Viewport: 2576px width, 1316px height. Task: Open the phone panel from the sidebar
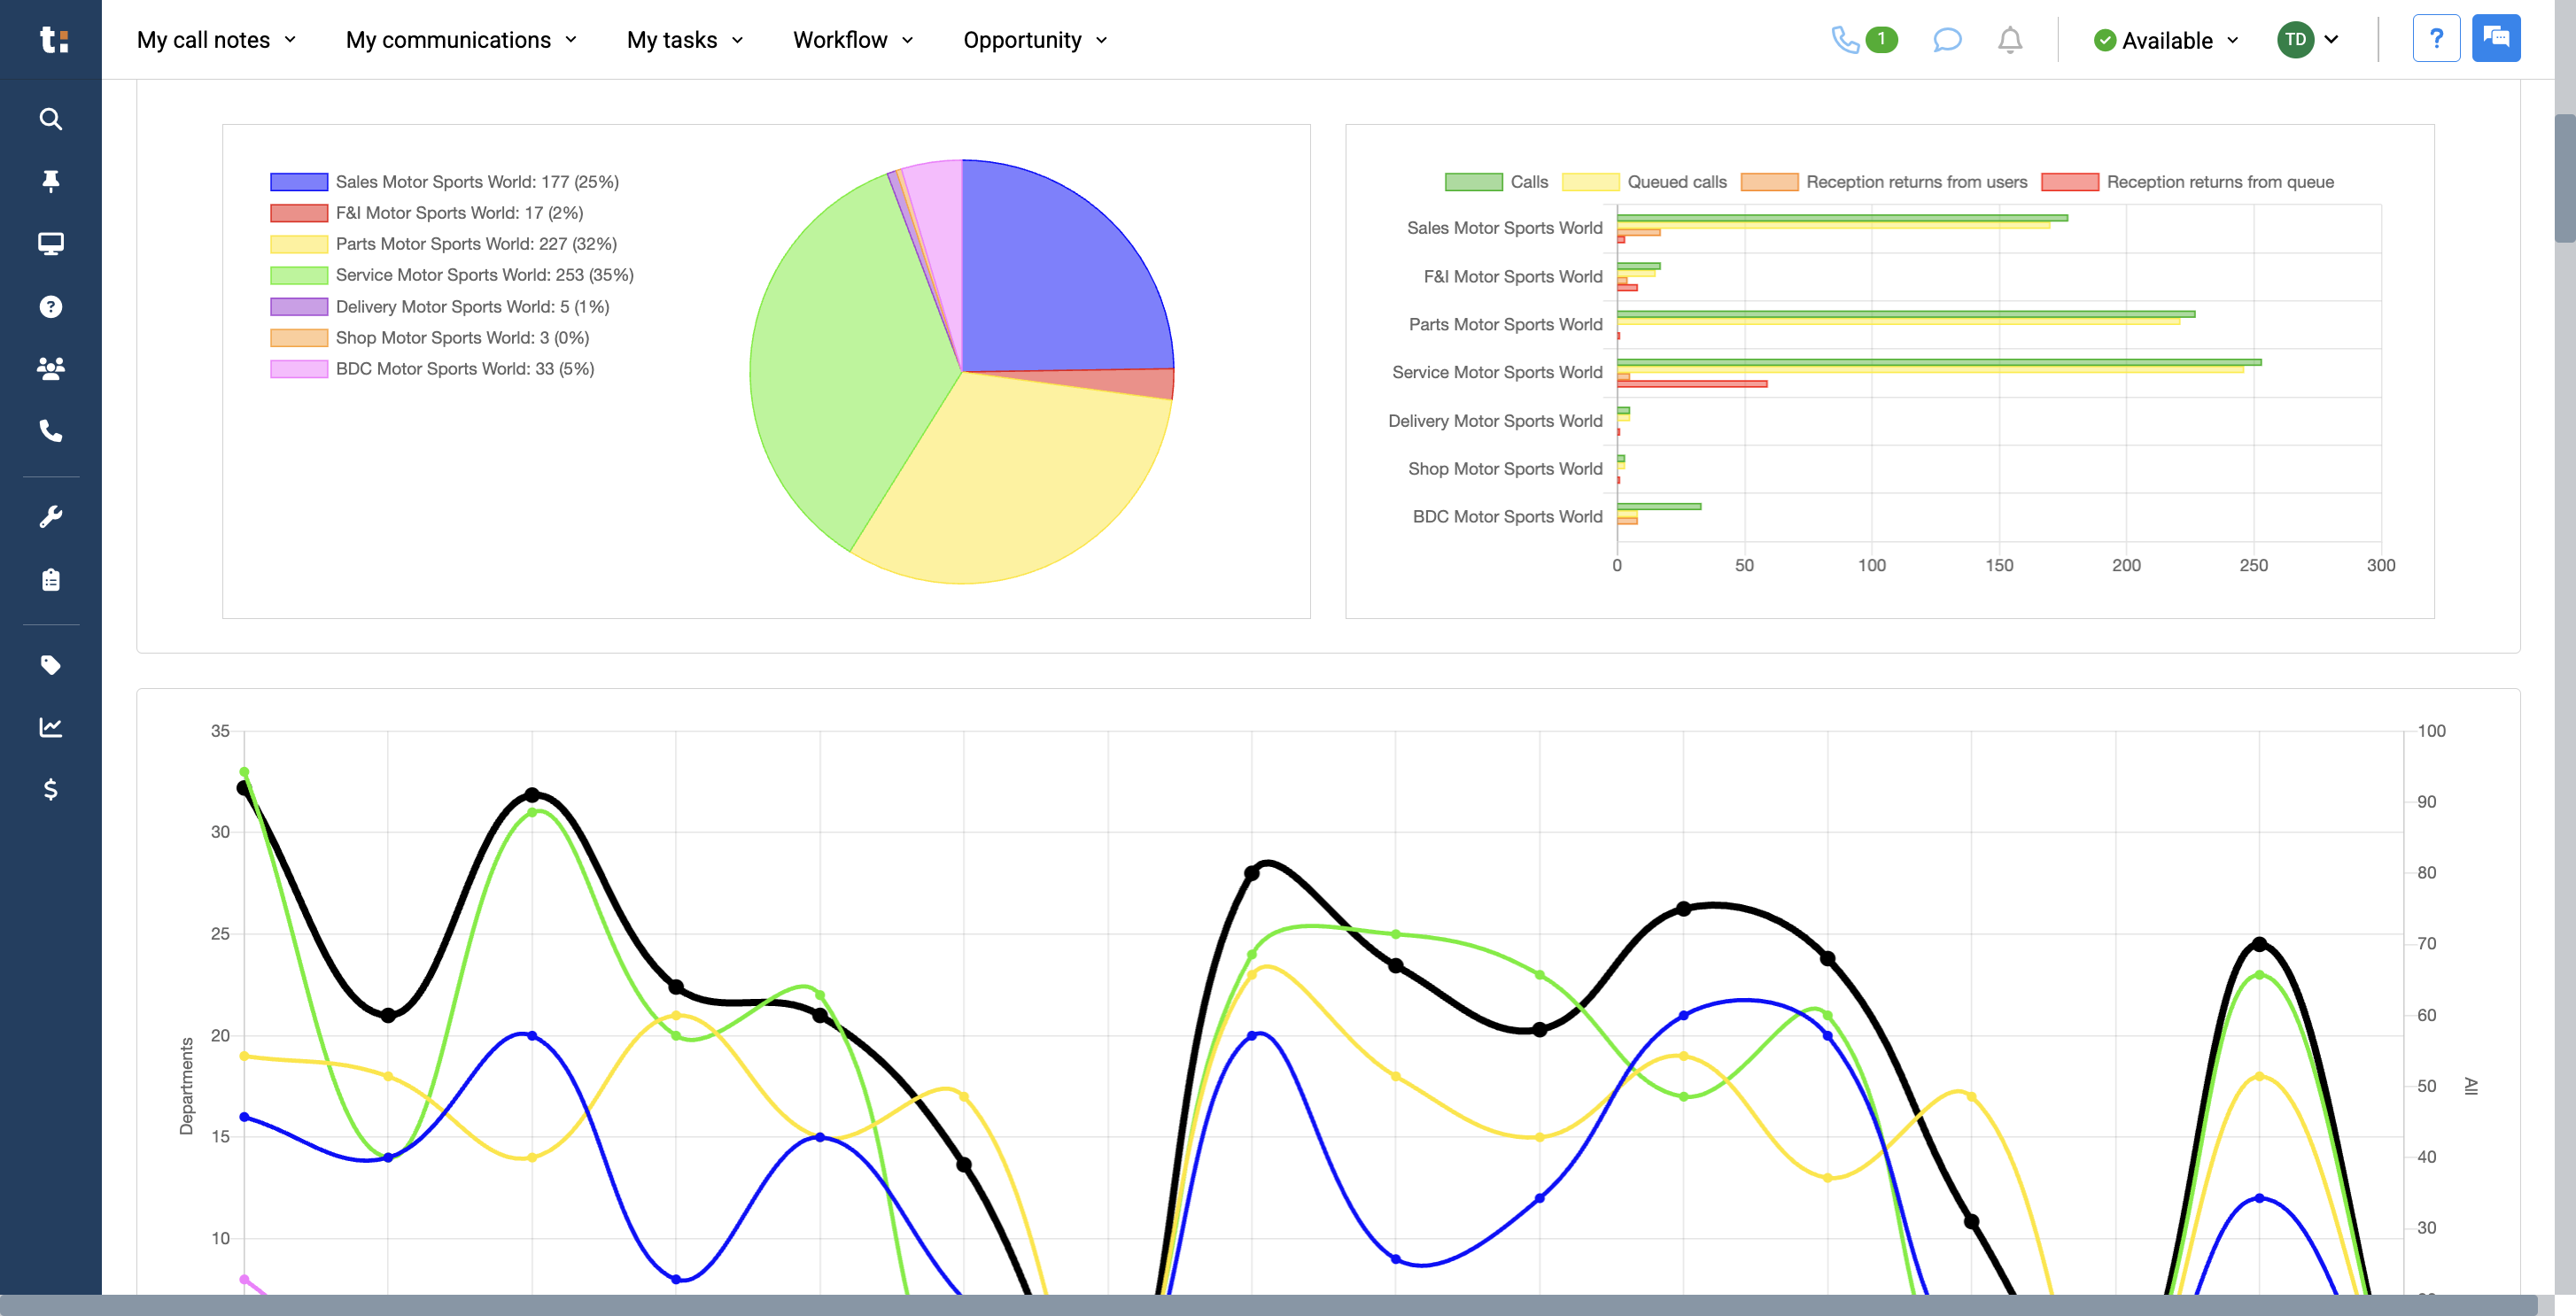[x=50, y=432]
